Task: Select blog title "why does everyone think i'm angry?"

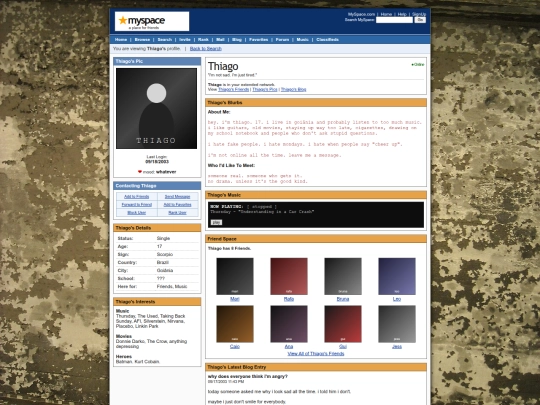Action: pos(248,376)
